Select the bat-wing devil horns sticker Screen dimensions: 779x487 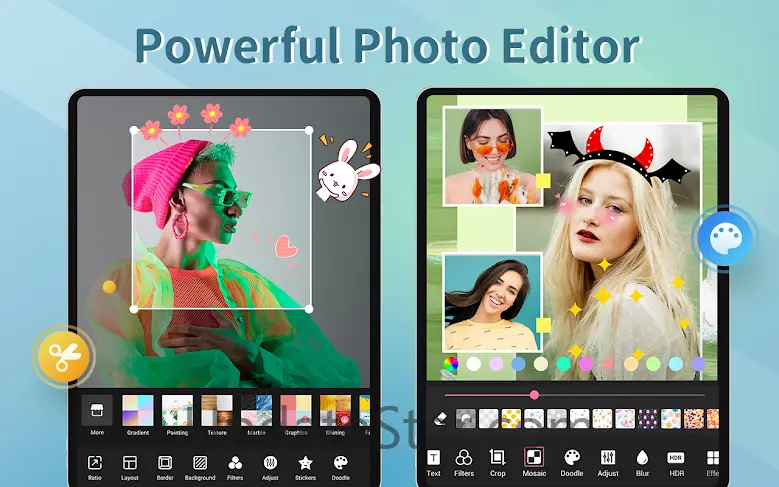pyautogui.click(x=619, y=155)
